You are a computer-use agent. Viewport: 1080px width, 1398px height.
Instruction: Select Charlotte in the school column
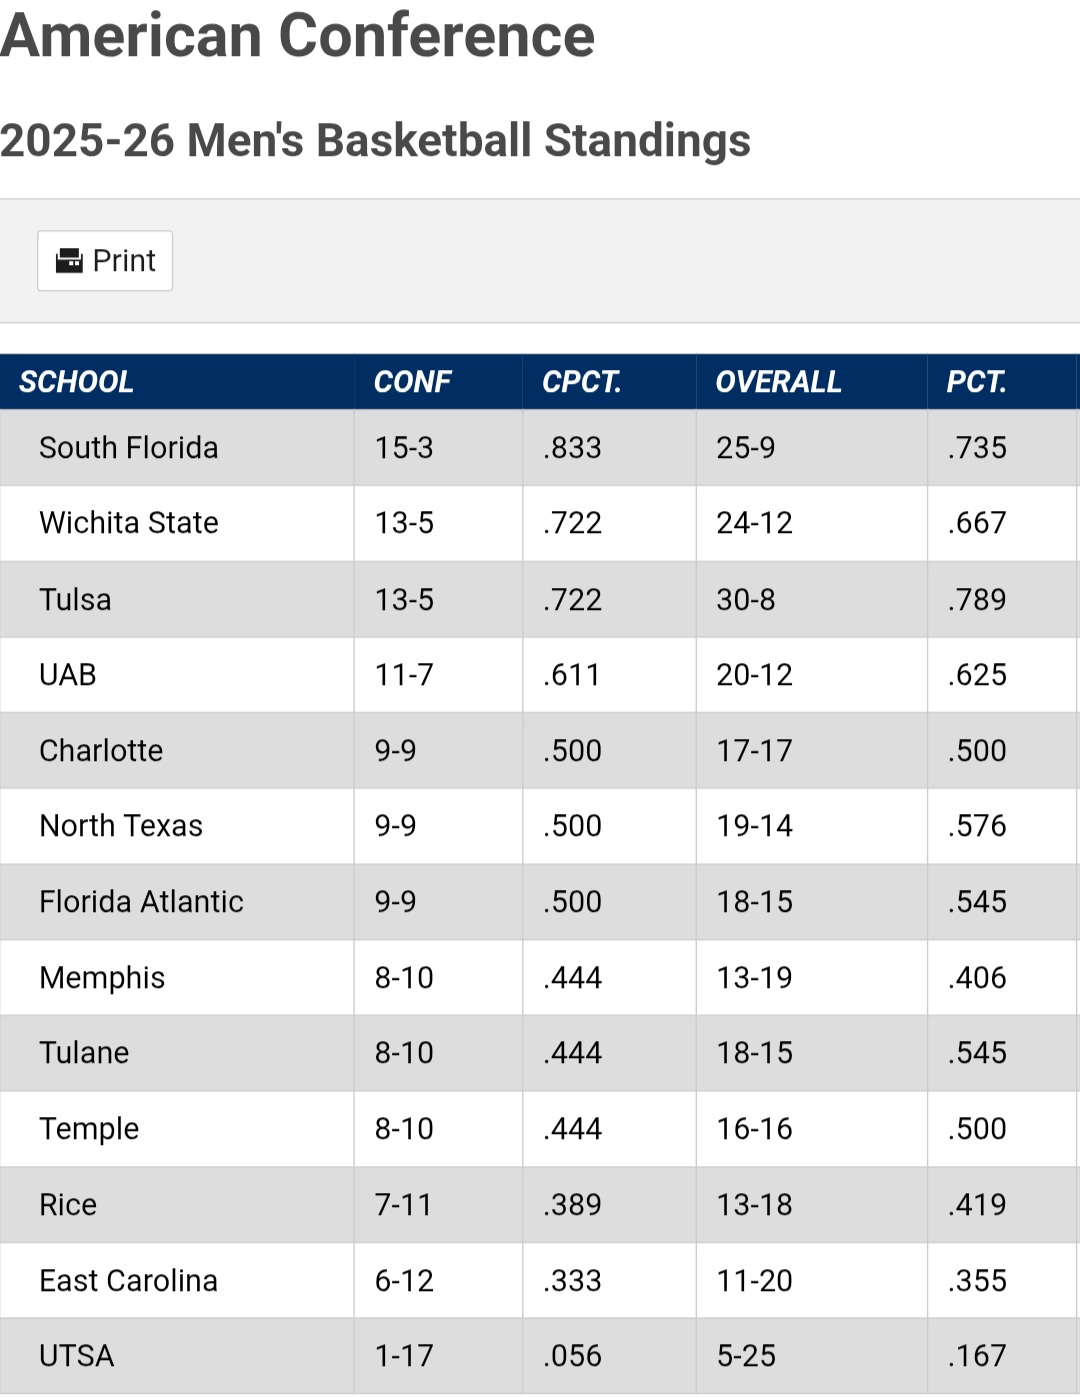pyautogui.click(x=101, y=751)
